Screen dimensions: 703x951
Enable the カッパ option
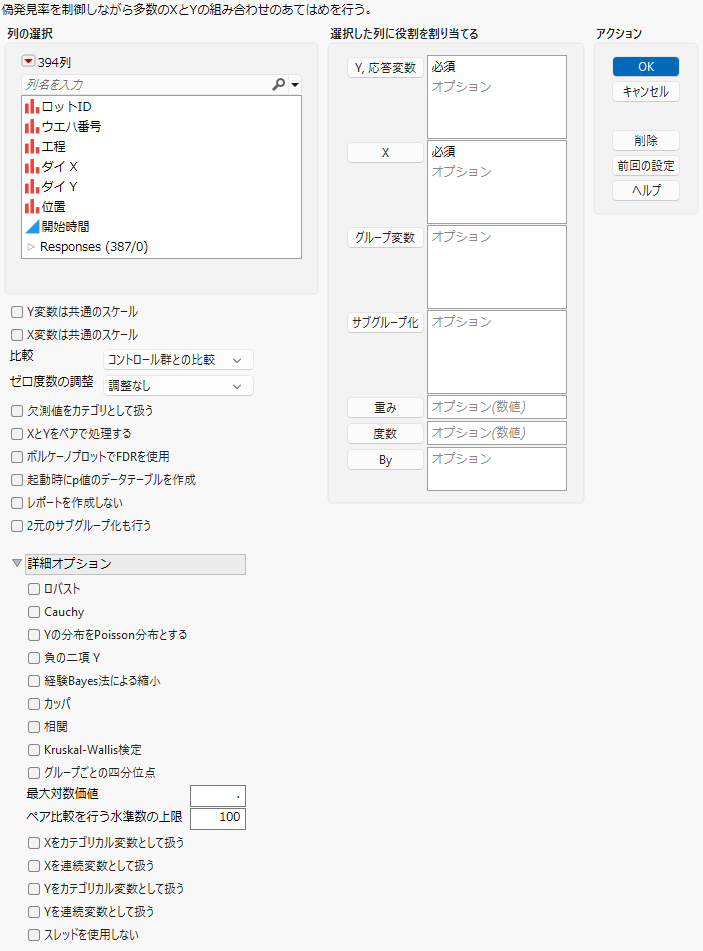point(34,705)
